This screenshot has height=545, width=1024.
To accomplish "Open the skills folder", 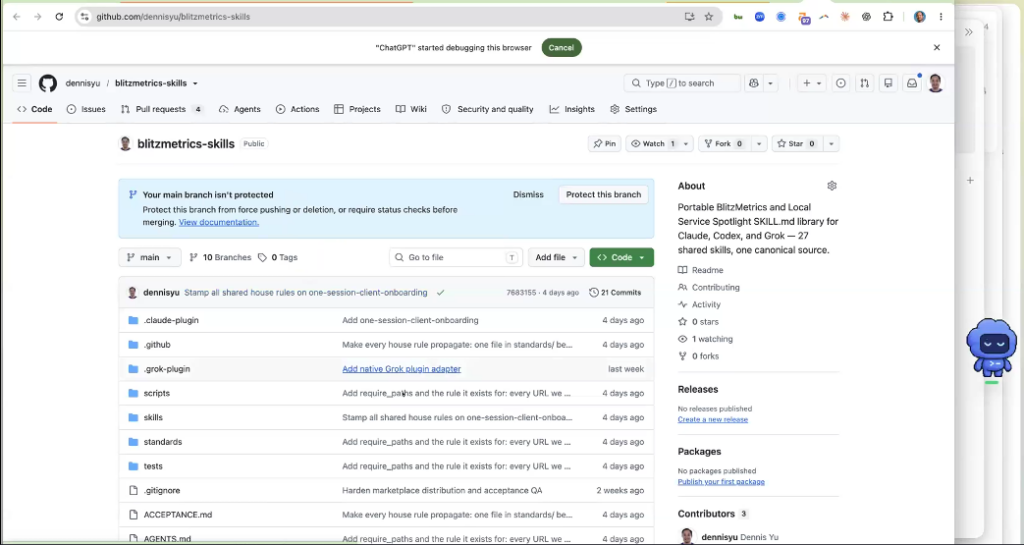I will (153, 417).
